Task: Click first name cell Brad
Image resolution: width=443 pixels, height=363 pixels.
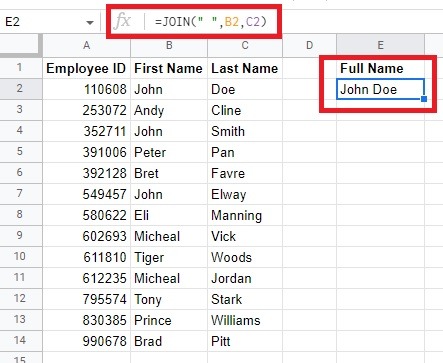Action: coord(169,341)
